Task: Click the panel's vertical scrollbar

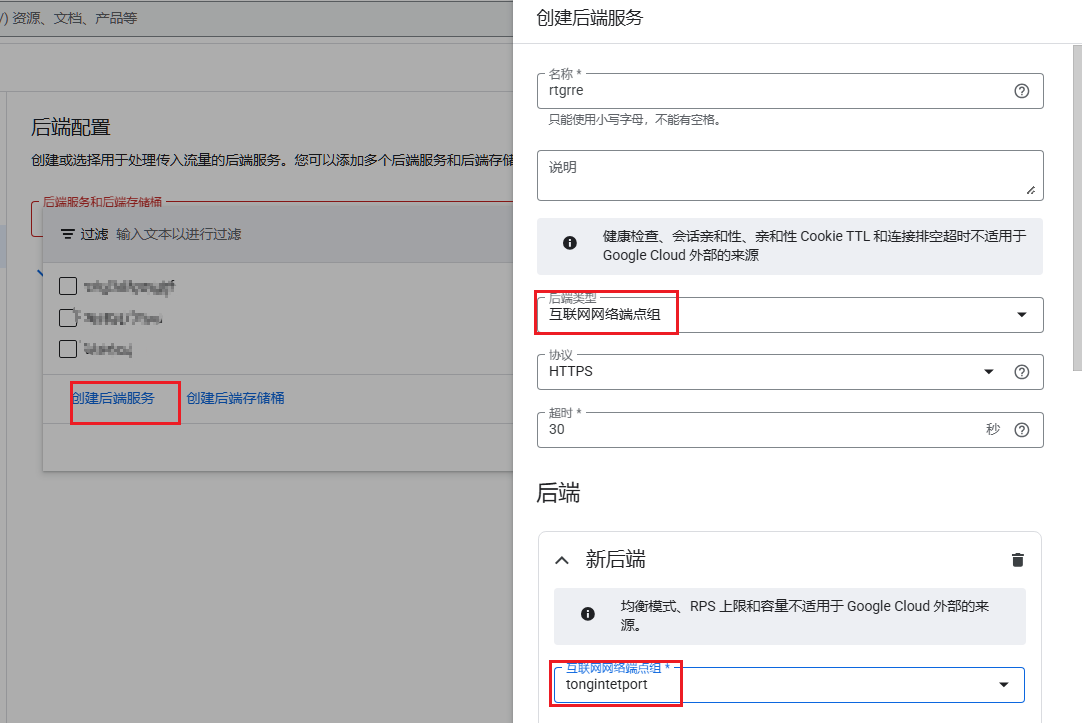Action: pyautogui.click(x=1076, y=200)
